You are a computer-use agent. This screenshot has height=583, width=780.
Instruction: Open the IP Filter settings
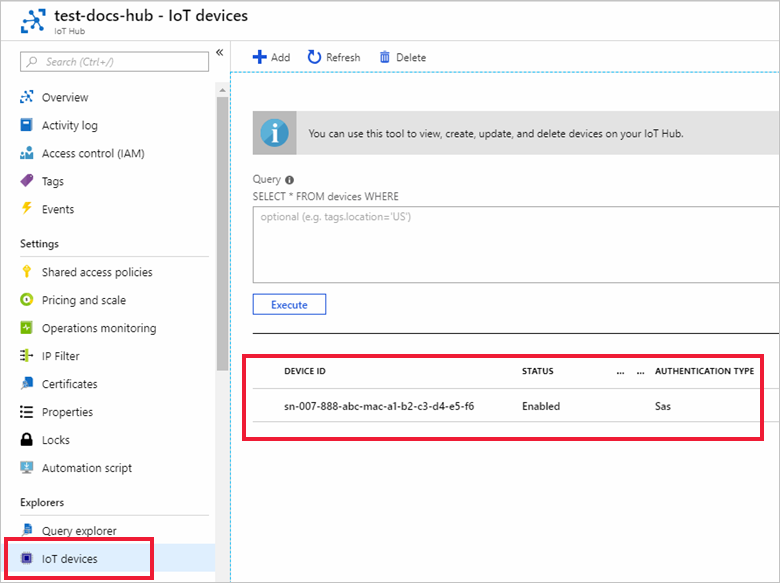point(61,356)
